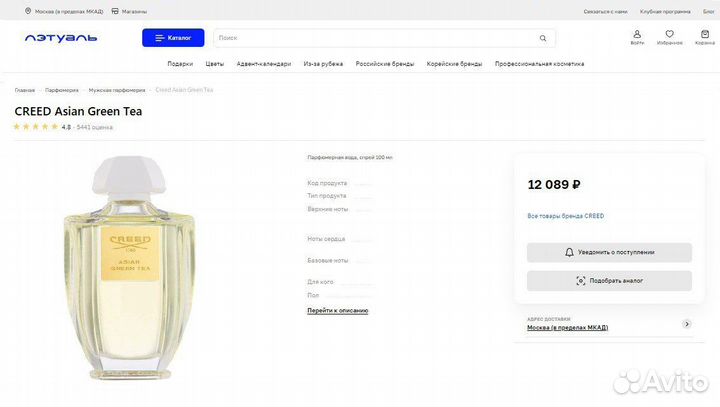Click Перейти к описанию link
This screenshot has height=407, width=720.
pos(338,311)
